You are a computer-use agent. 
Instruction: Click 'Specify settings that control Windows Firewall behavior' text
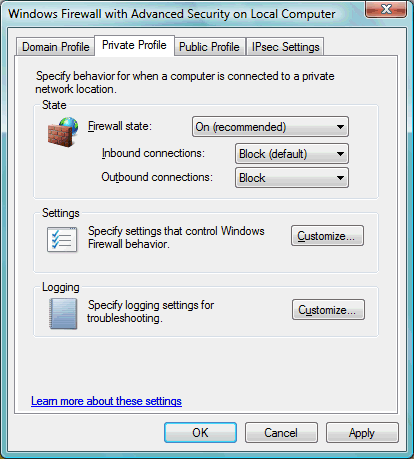(176, 237)
